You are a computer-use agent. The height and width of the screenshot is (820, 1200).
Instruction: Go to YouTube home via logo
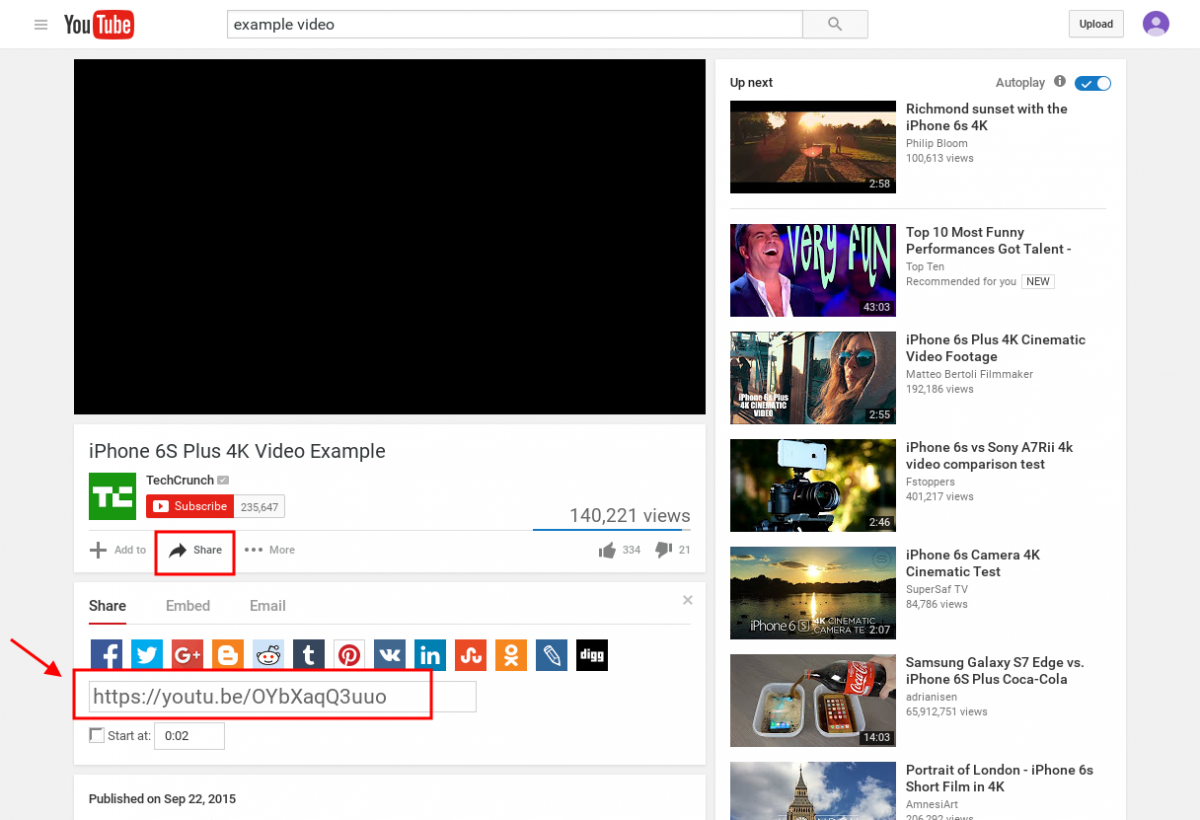point(99,25)
